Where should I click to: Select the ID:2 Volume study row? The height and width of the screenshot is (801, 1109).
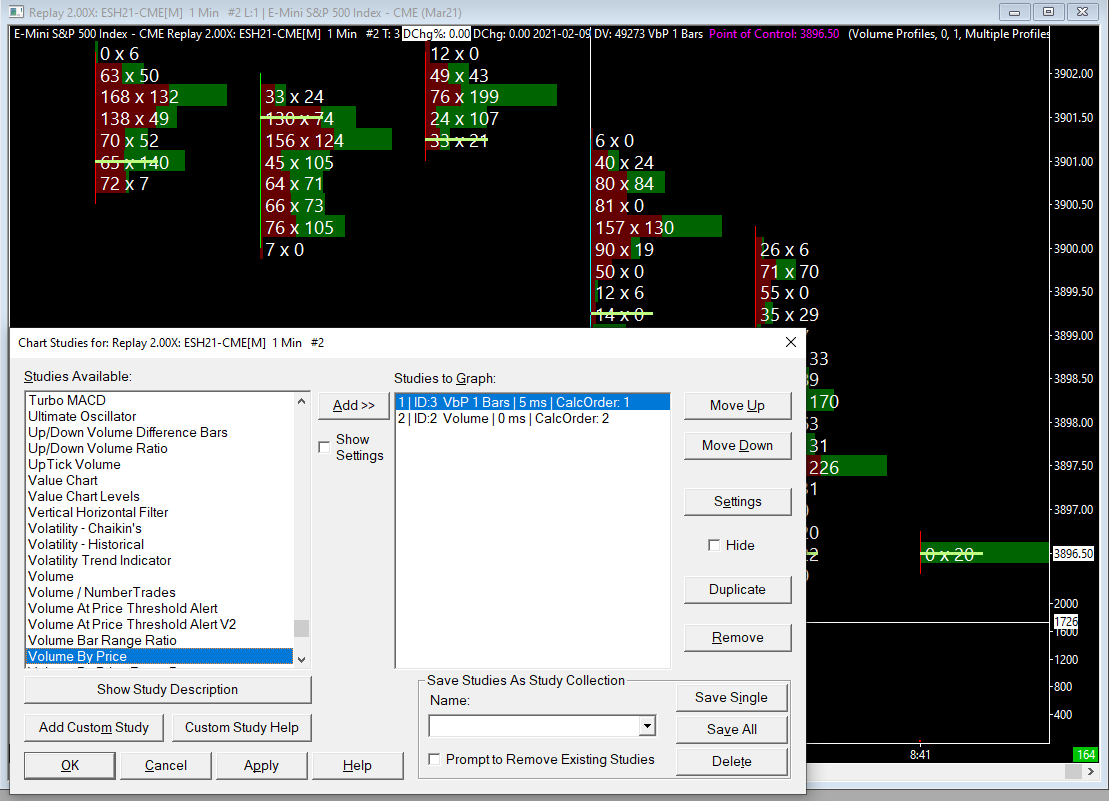click(x=532, y=419)
